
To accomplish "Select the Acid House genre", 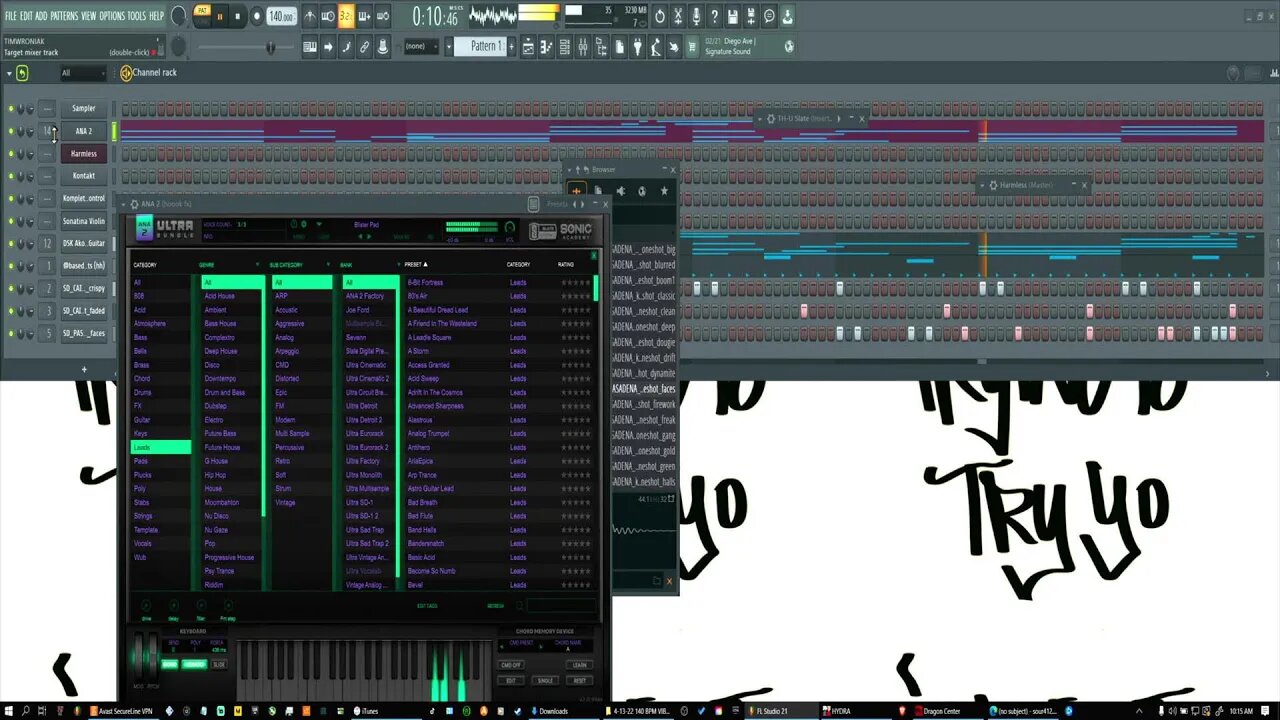I will (x=219, y=296).
